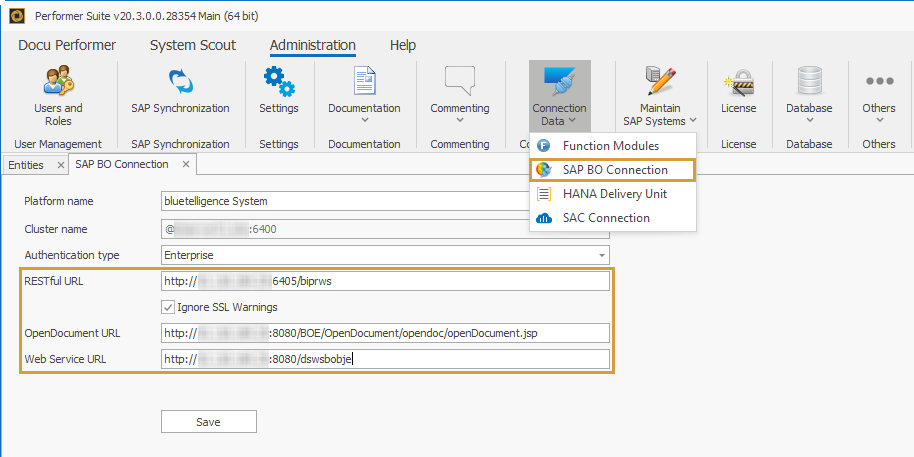
Task: Click the Save button
Action: tap(208, 422)
